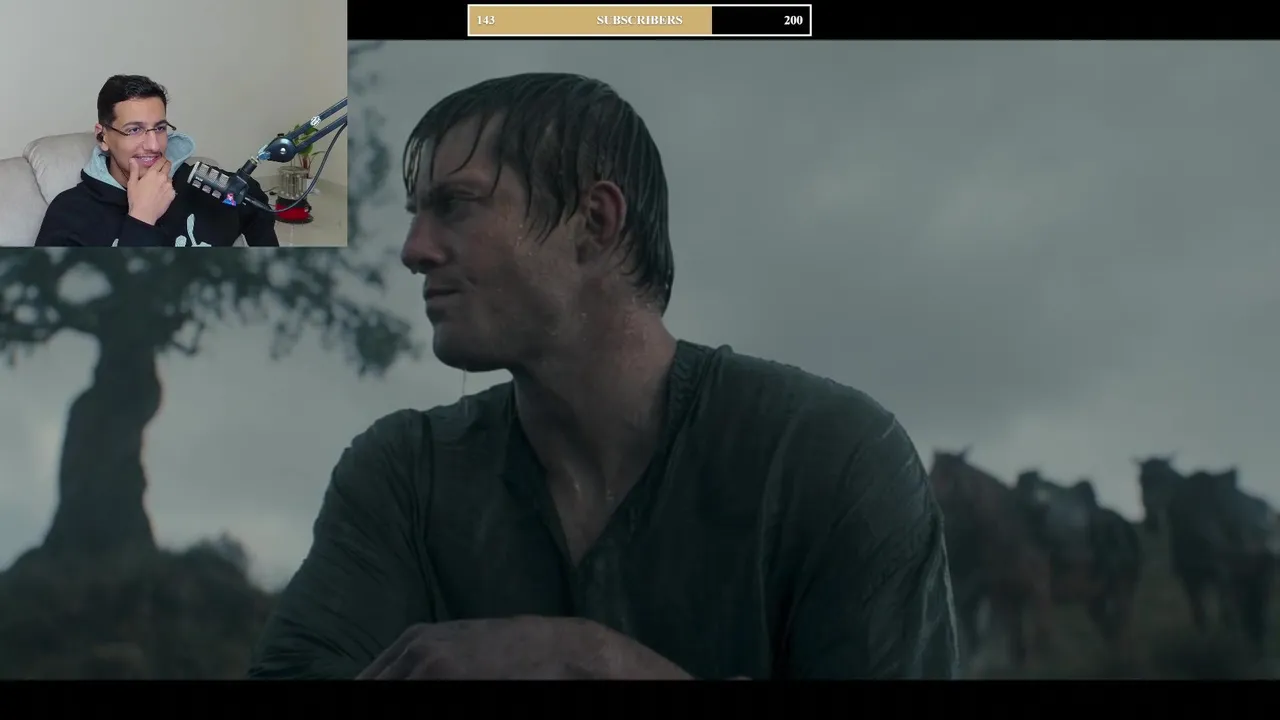
Task: Click the main video of the rain-soaked man
Action: coord(640,360)
